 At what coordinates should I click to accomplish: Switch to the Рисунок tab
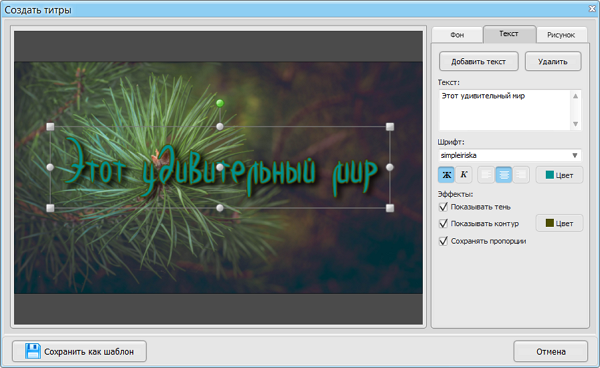(x=561, y=35)
